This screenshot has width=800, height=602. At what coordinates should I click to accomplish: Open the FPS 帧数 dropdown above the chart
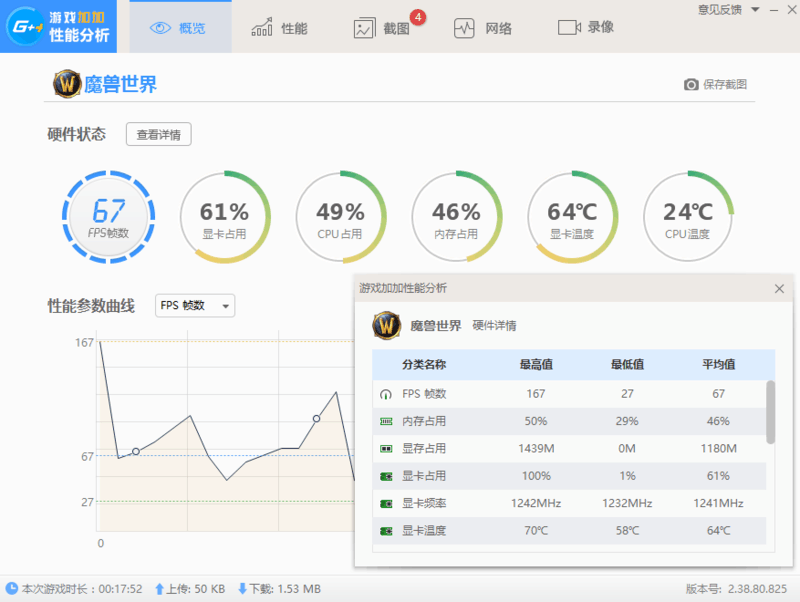(x=194, y=307)
